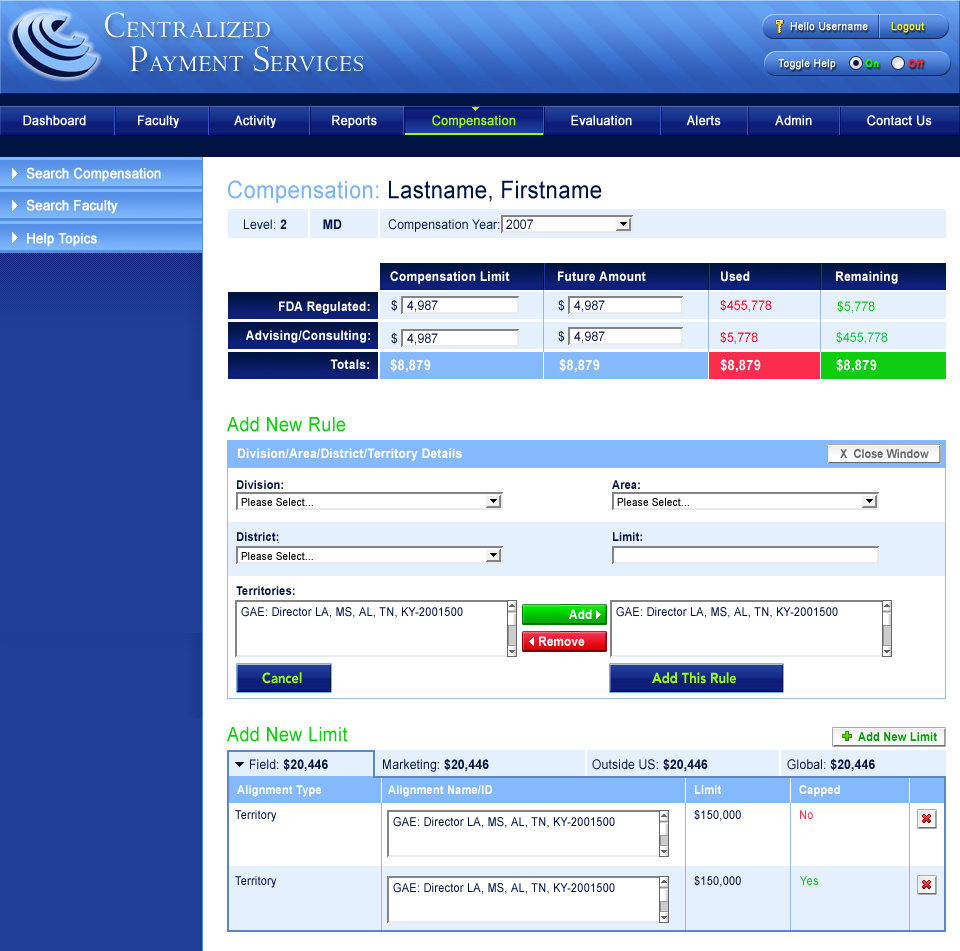The image size is (960, 951).
Task: Delete the second Territory limit row
Action: pos(926,885)
